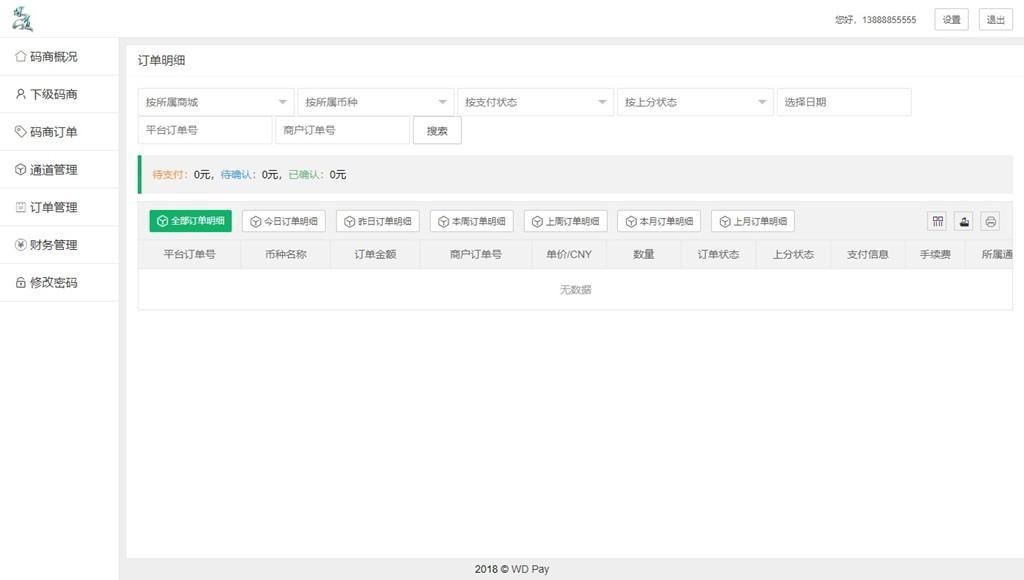Open the 按所属商城 dropdown

coord(215,102)
